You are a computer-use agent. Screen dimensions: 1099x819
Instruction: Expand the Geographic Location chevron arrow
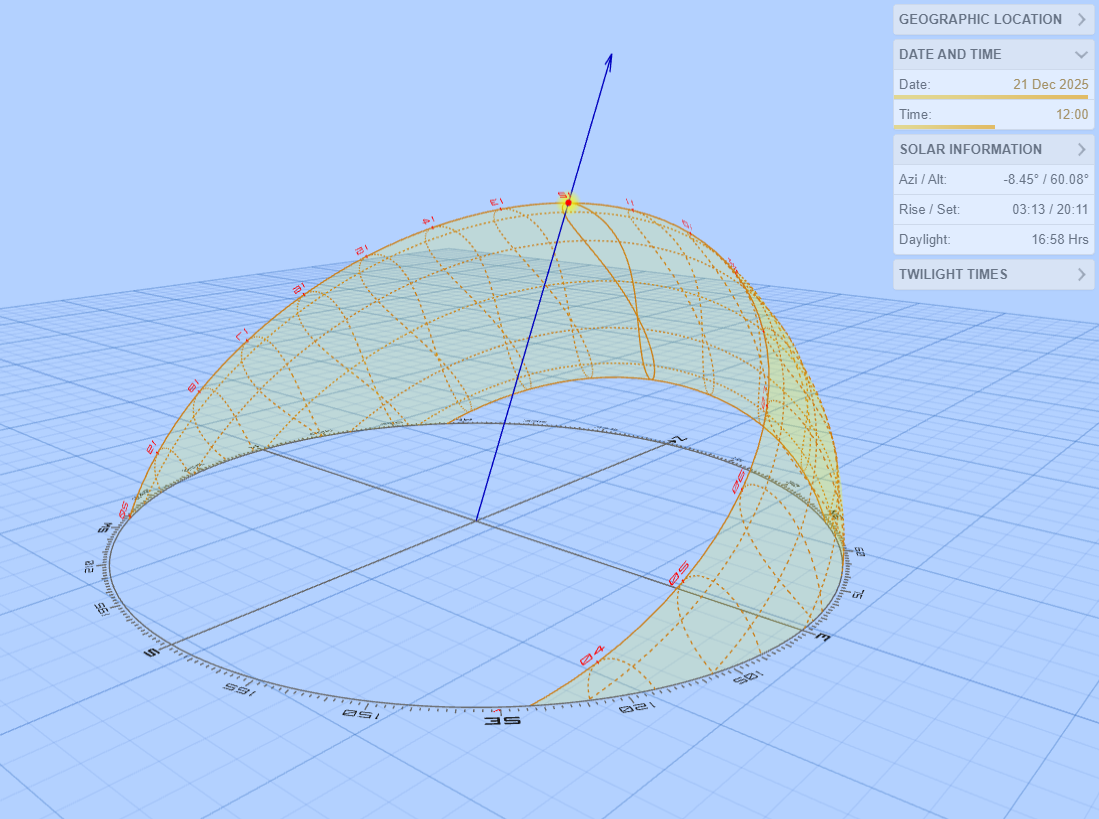[x=1081, y=19]
